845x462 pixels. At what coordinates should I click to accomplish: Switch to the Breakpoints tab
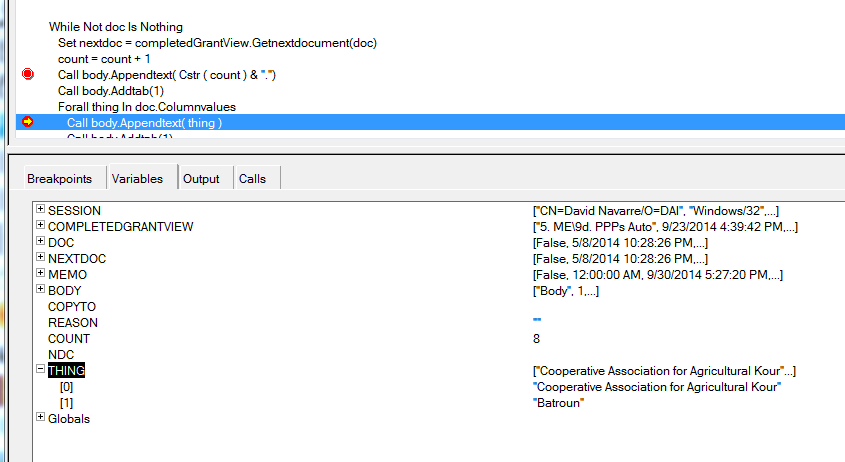point(59,178)
